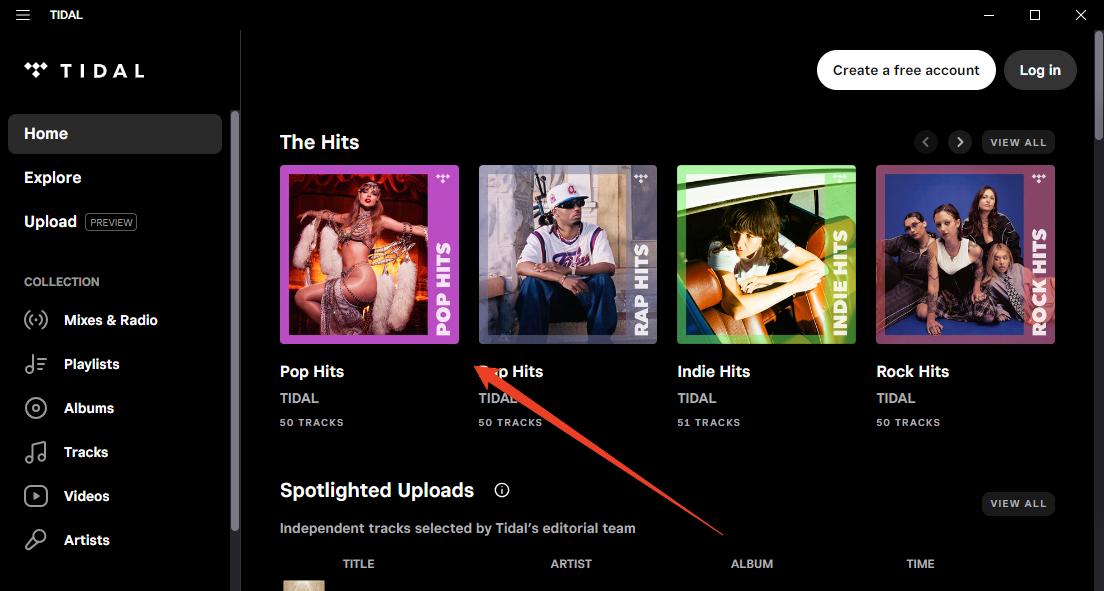
Task: Open Mixes & Radio from sidebar
Action: point(110,320)
